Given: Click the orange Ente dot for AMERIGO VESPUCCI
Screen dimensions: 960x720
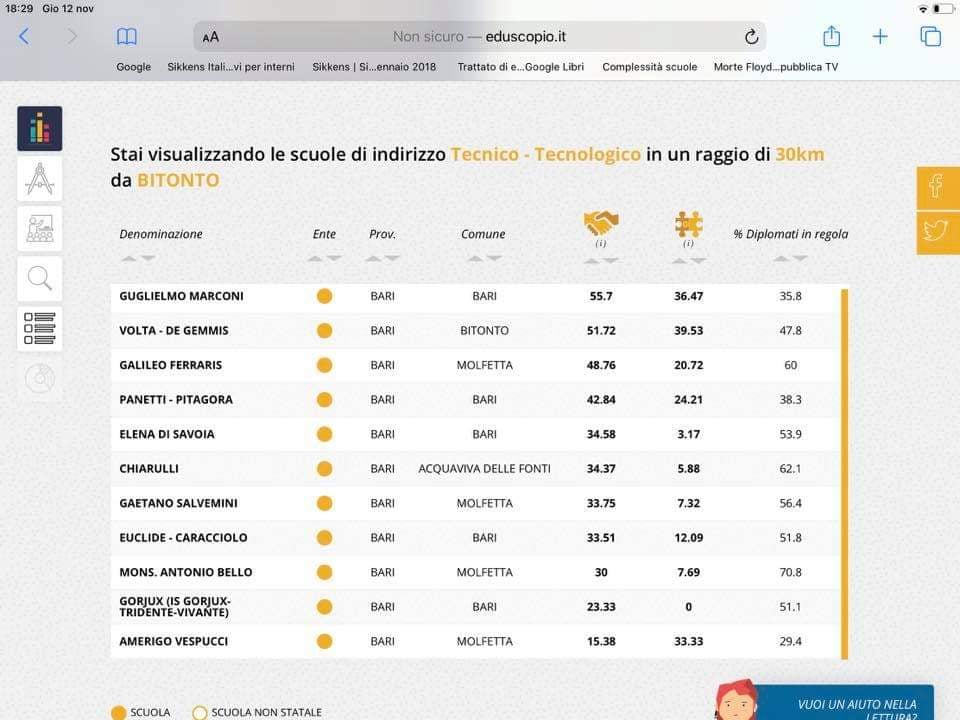Looking at the screenshot, I should click(324, 642).
